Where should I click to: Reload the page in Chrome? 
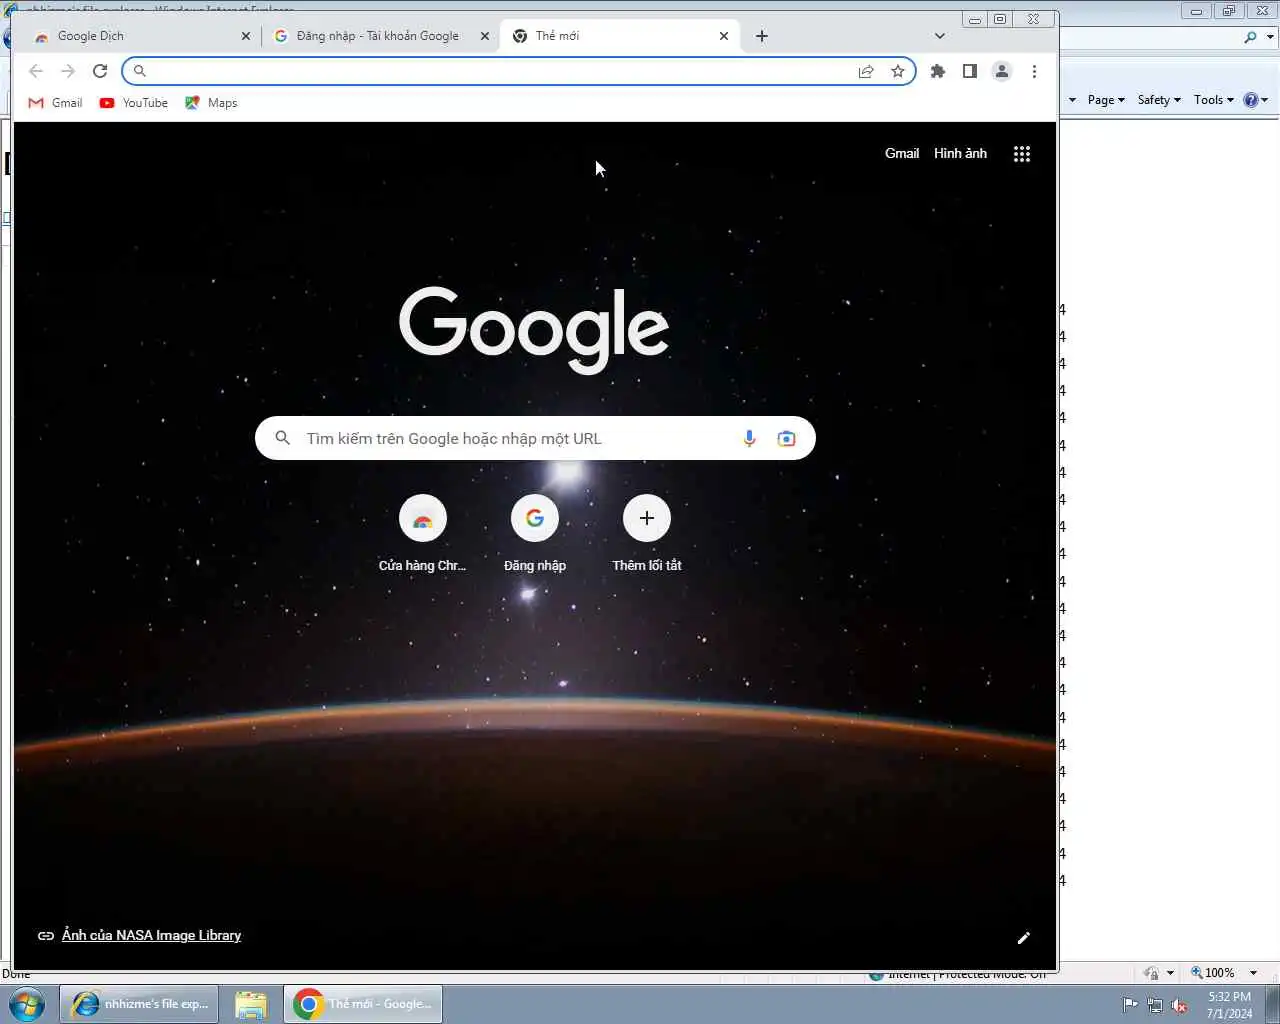[100, 71]
